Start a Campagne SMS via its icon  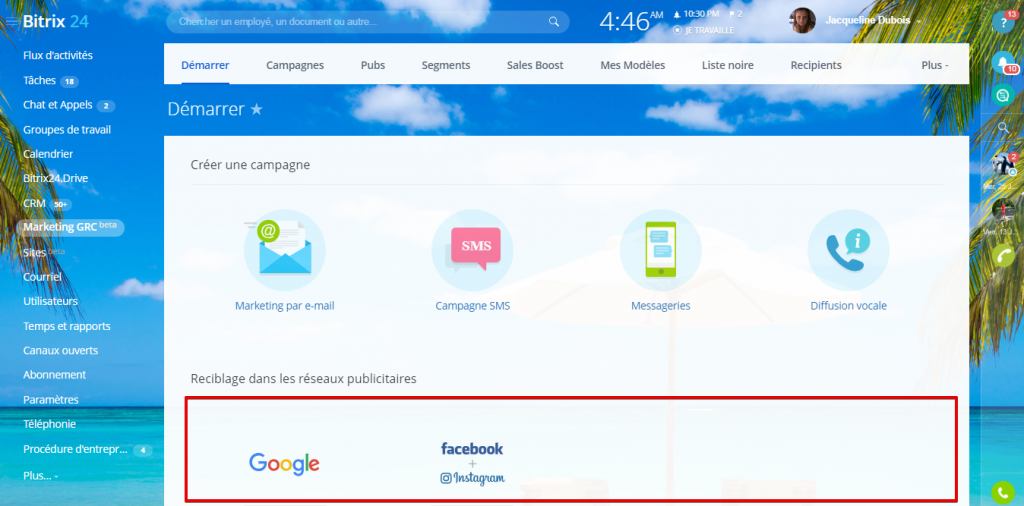(472, 250)
